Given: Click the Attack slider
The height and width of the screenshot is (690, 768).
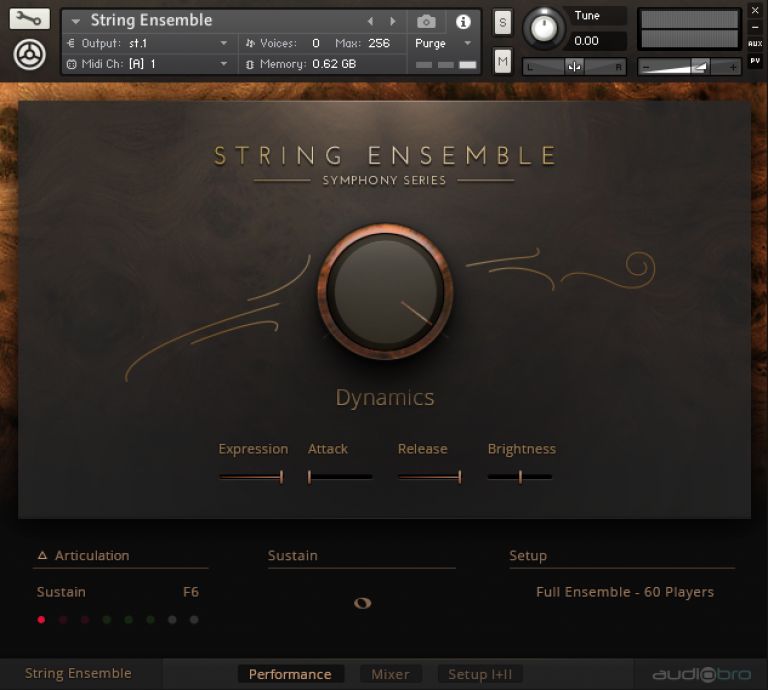Looking at the screenshot, I should (340, 476).
